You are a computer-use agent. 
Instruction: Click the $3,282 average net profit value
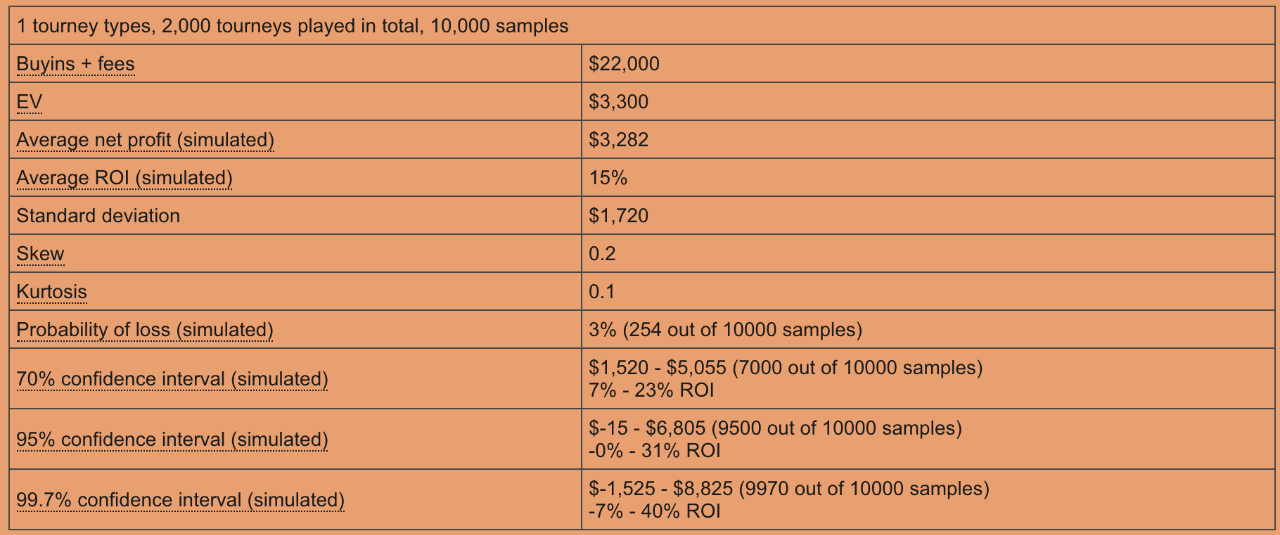point(618,140)
